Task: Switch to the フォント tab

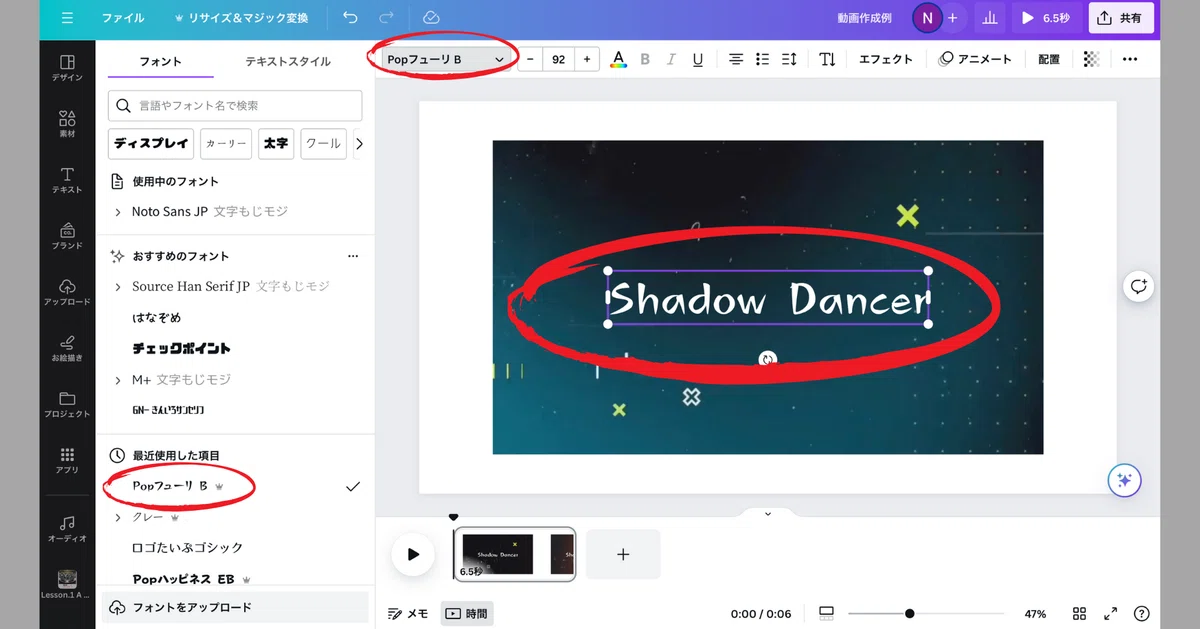Action: click(x=160, y=61)
